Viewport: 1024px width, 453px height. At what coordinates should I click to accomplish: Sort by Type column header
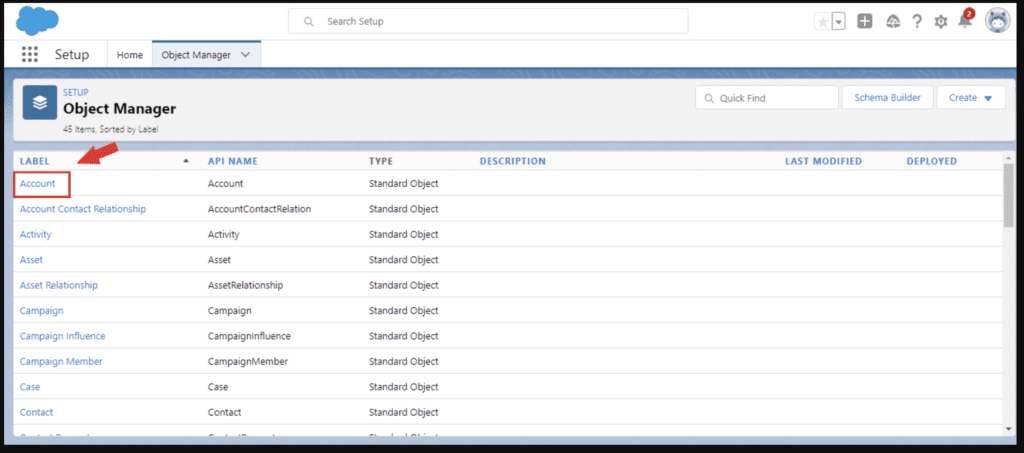[381, 161]
